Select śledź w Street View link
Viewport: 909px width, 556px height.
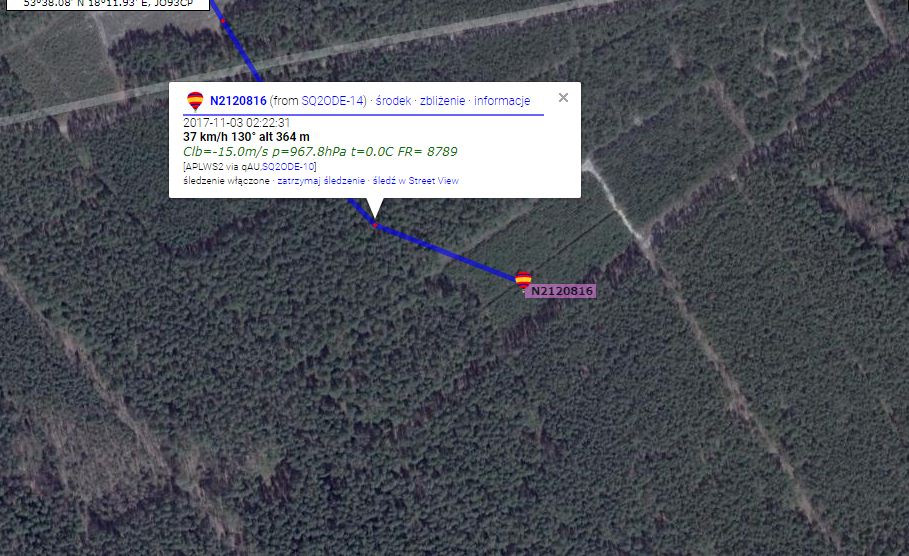pyautogui.click(x=416, y=181)
